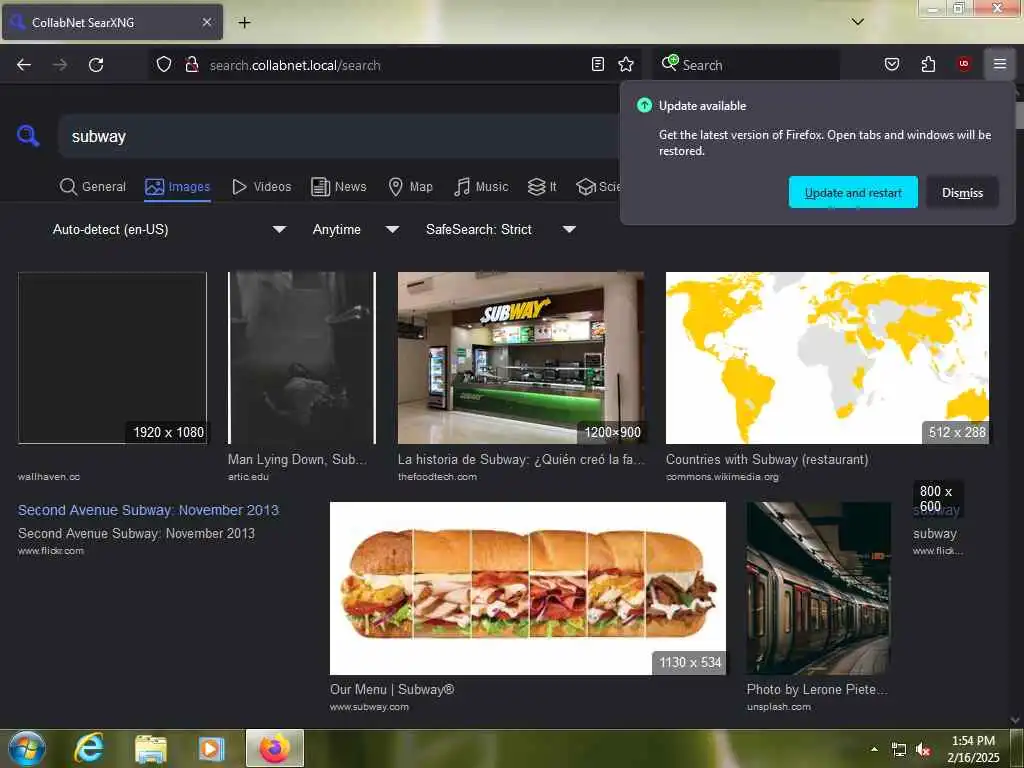Open the News search tab

(x=339, y=187)
